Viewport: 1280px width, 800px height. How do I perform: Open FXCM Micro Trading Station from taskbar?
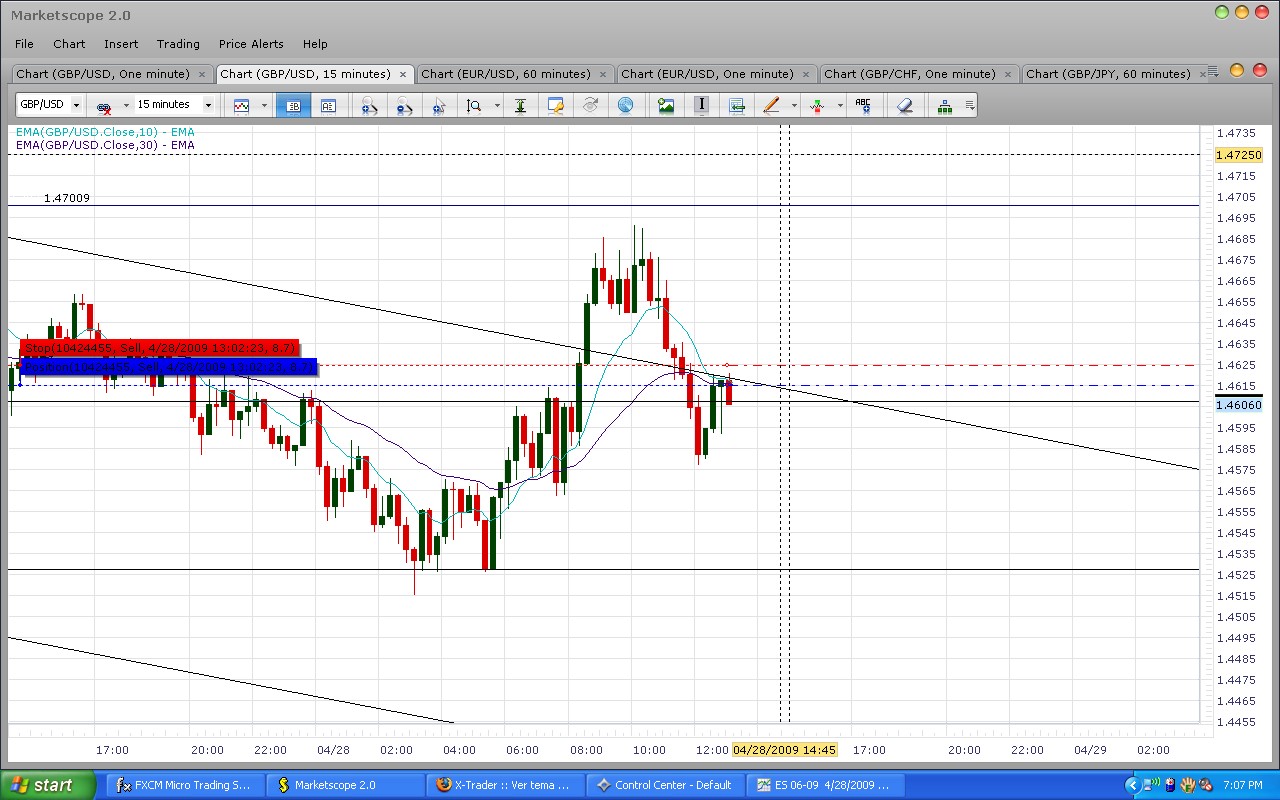tap(185, 785)
